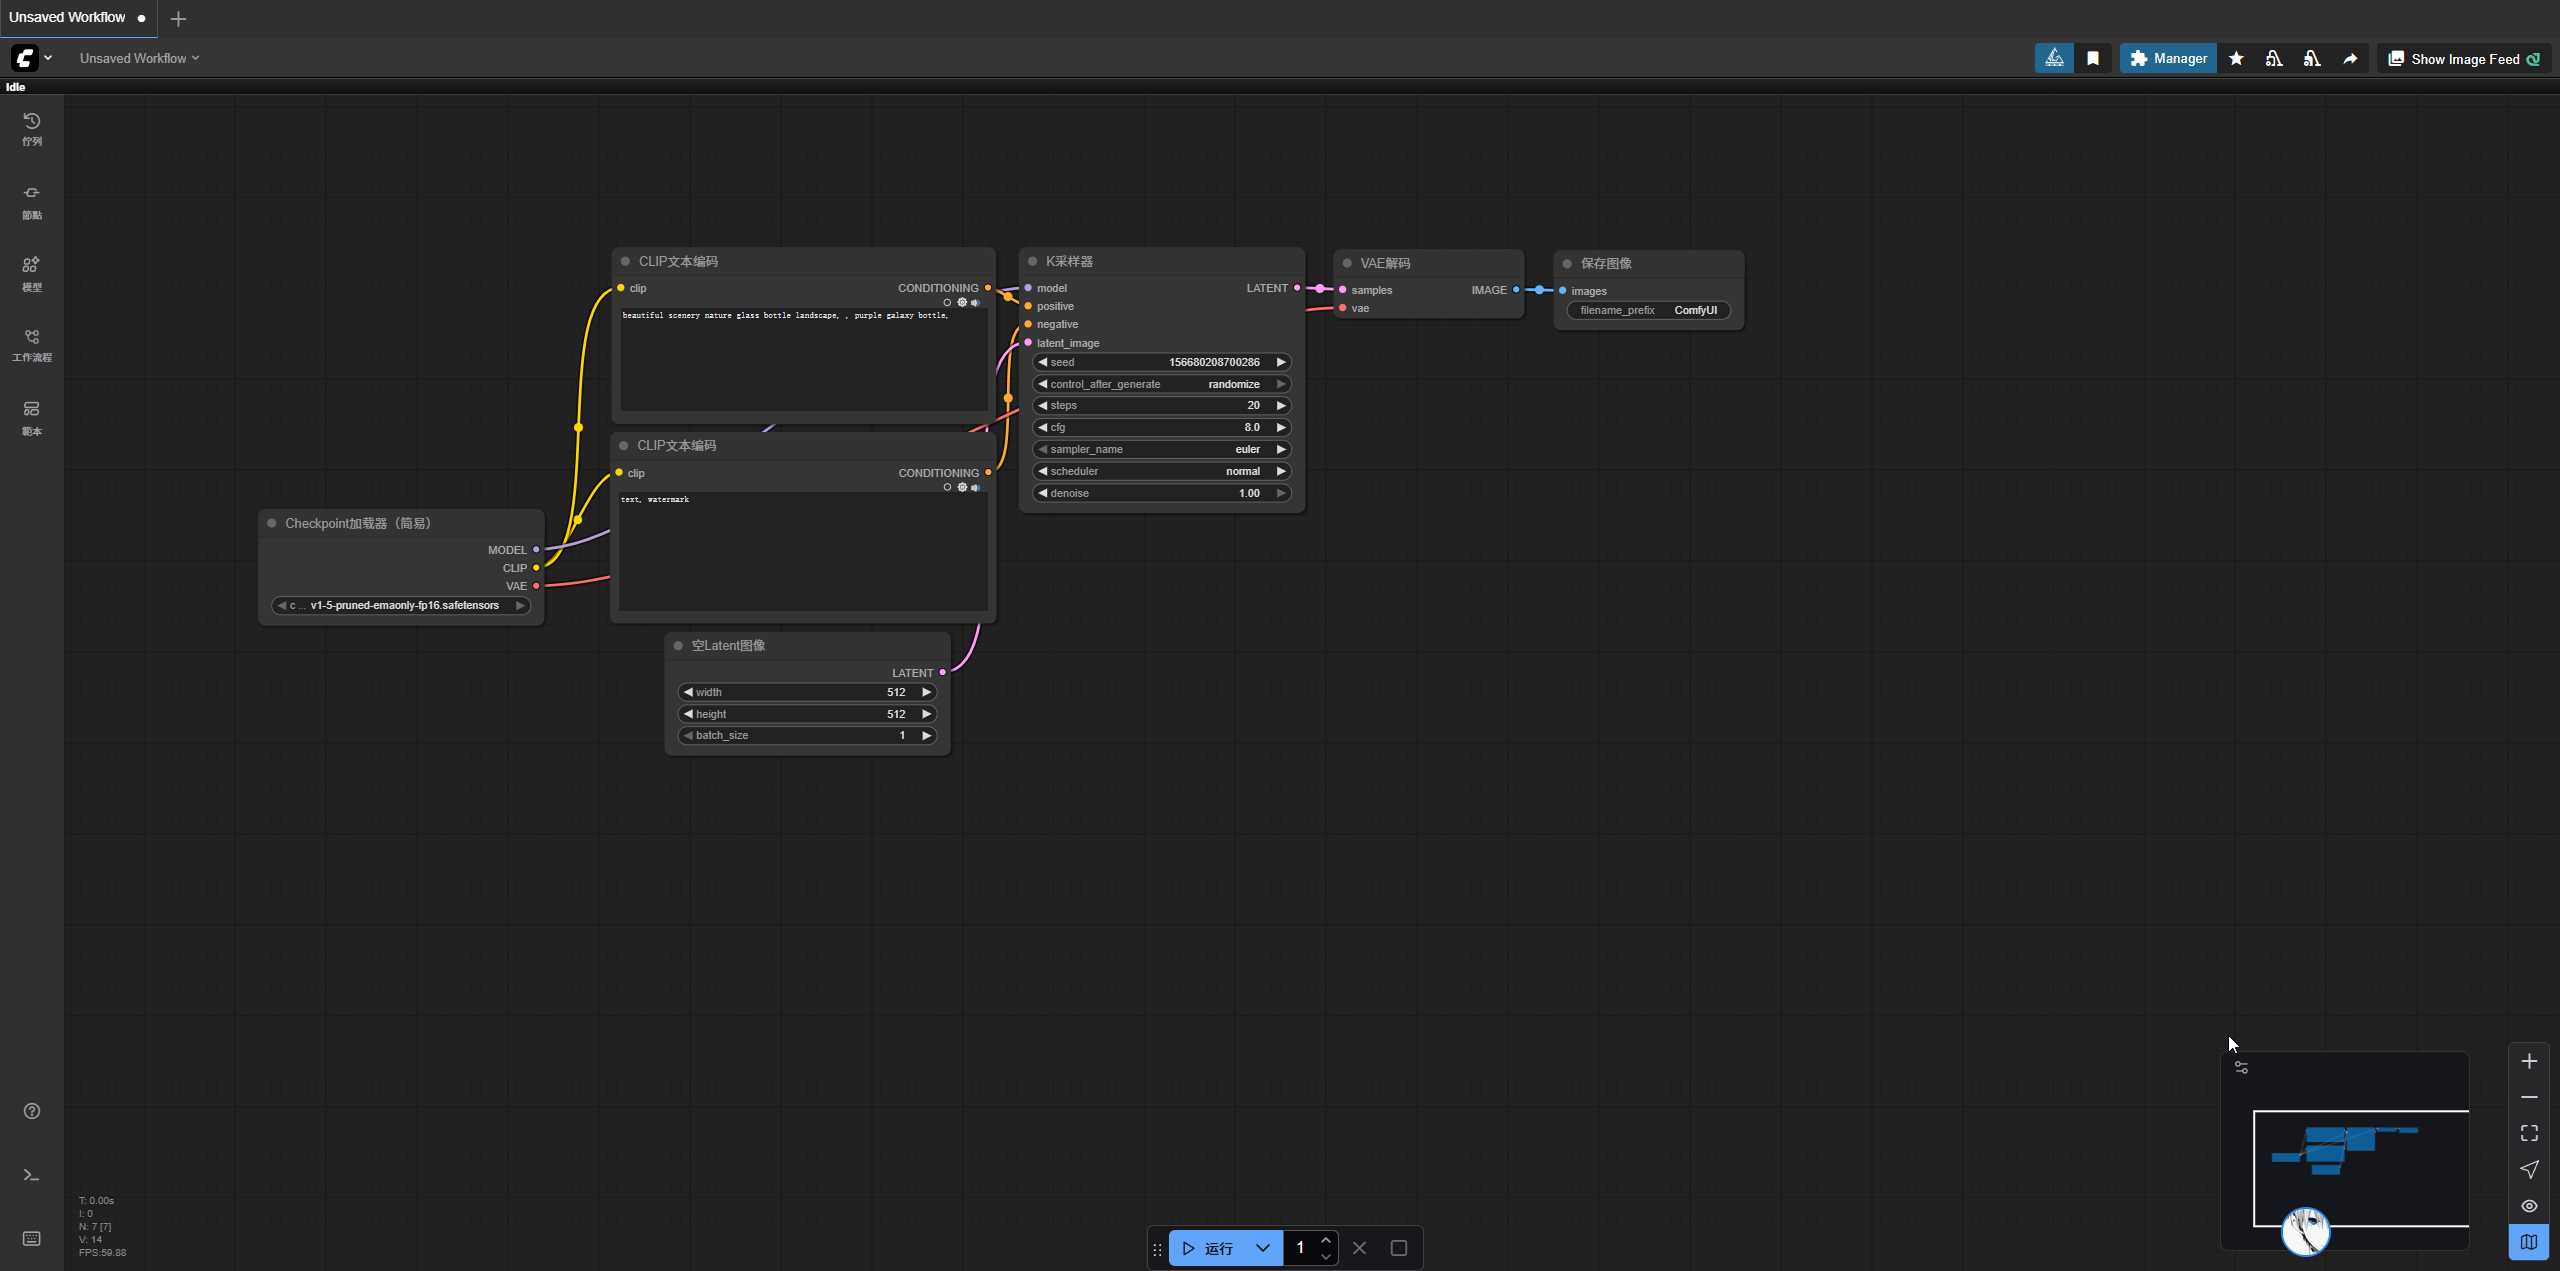This screenshot has height=1271, width=2560.
Task: Open the node library sidebar icon
Action: [32, 200]
